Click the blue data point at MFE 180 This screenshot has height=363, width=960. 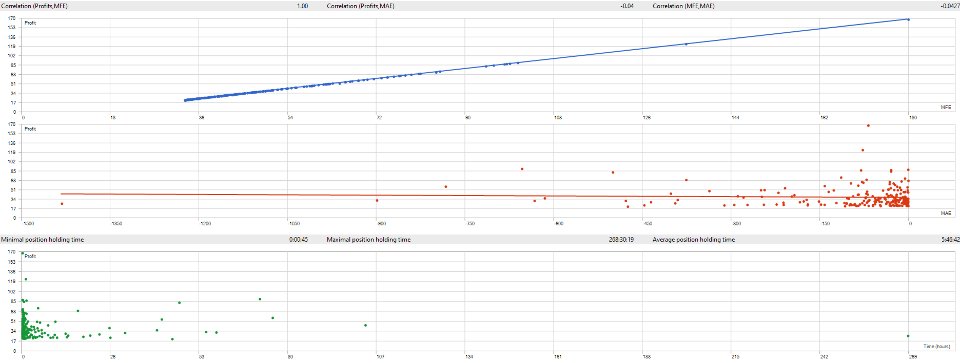[x=908, y=20]
